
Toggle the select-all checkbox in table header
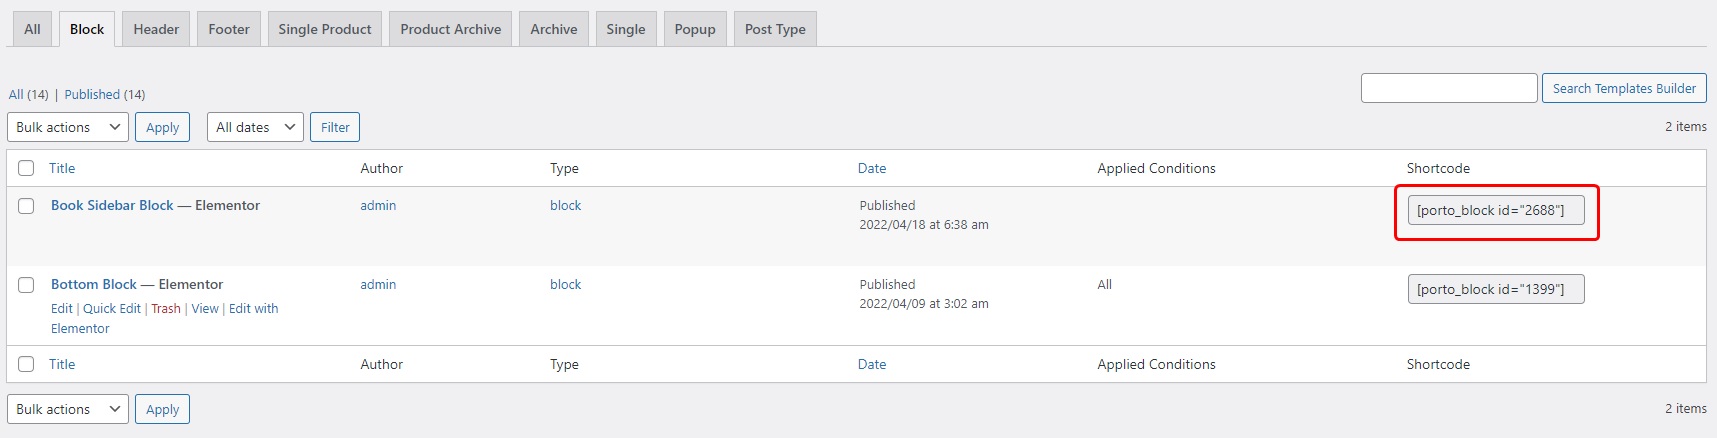coord(27,168)
